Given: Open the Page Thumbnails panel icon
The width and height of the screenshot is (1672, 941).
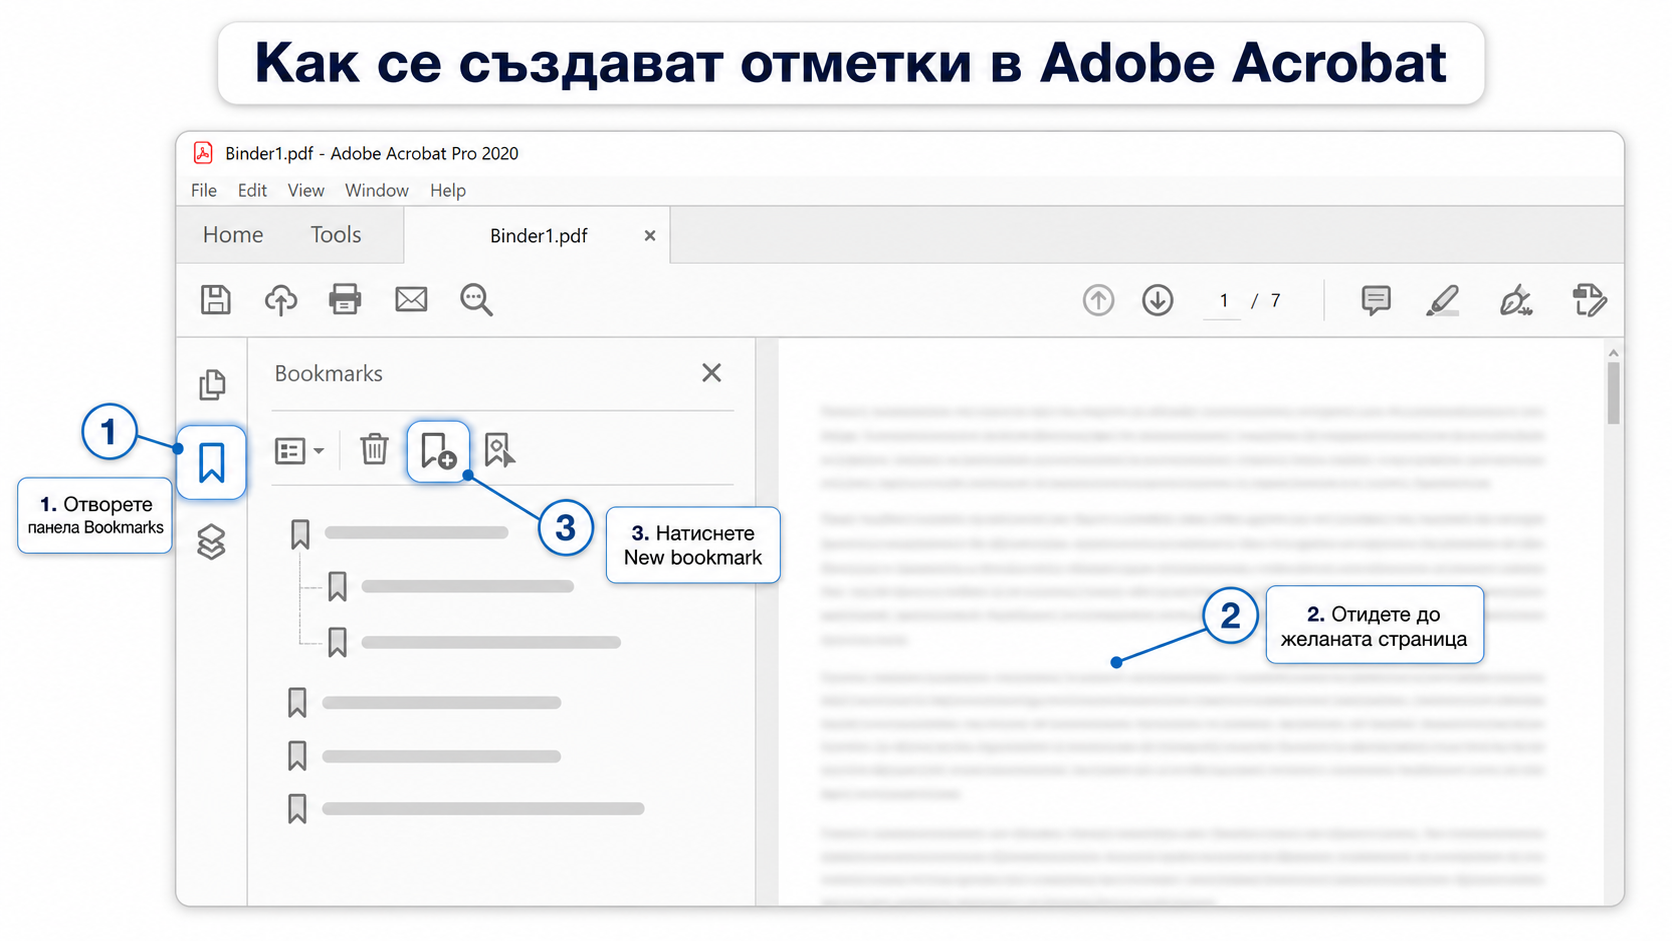Looking at the screenshot, I should pyautogui.click(x=212, y=385).
